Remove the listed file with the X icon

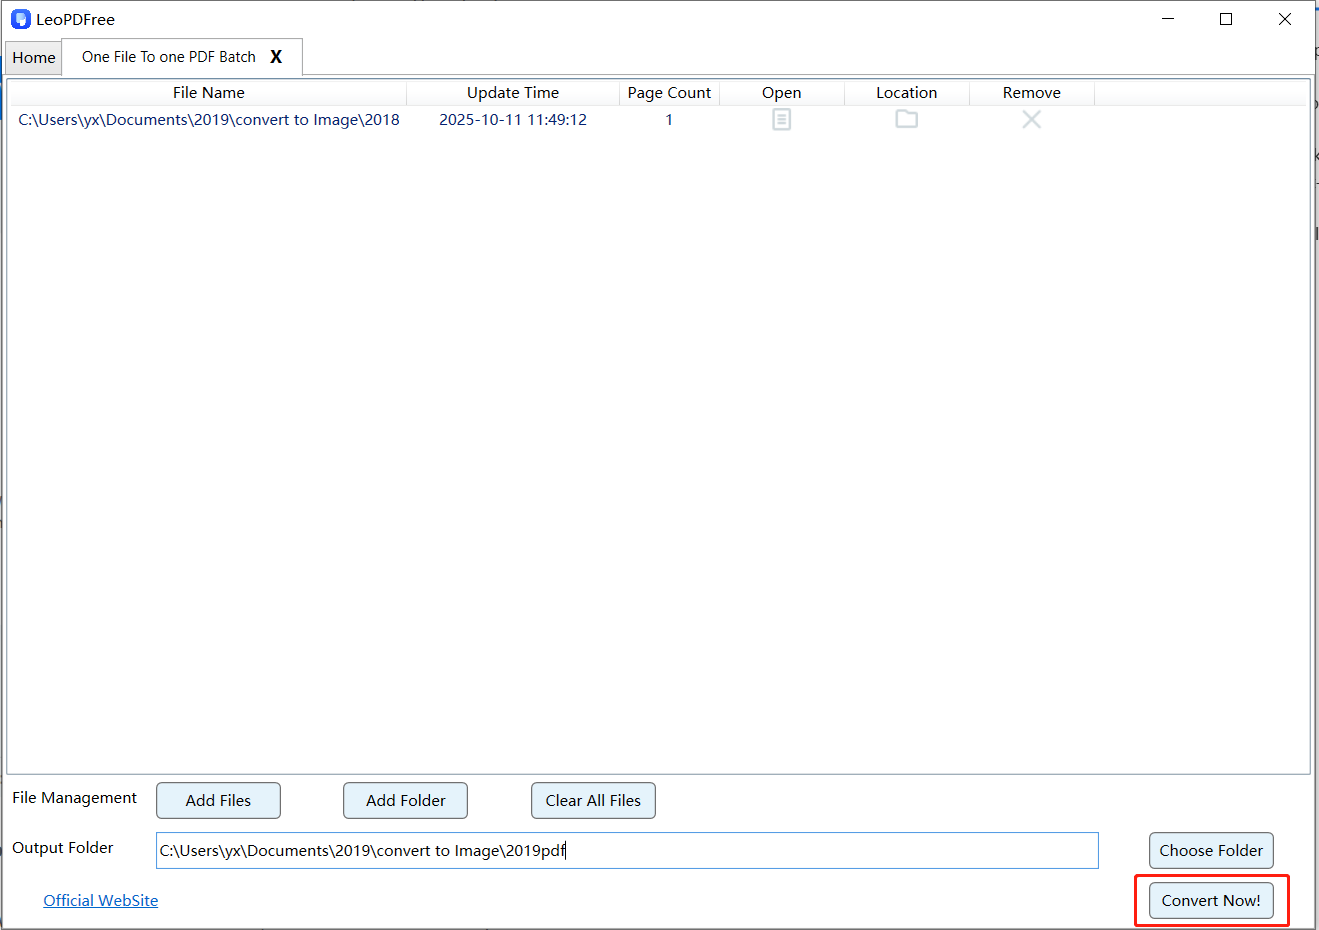1031,120
